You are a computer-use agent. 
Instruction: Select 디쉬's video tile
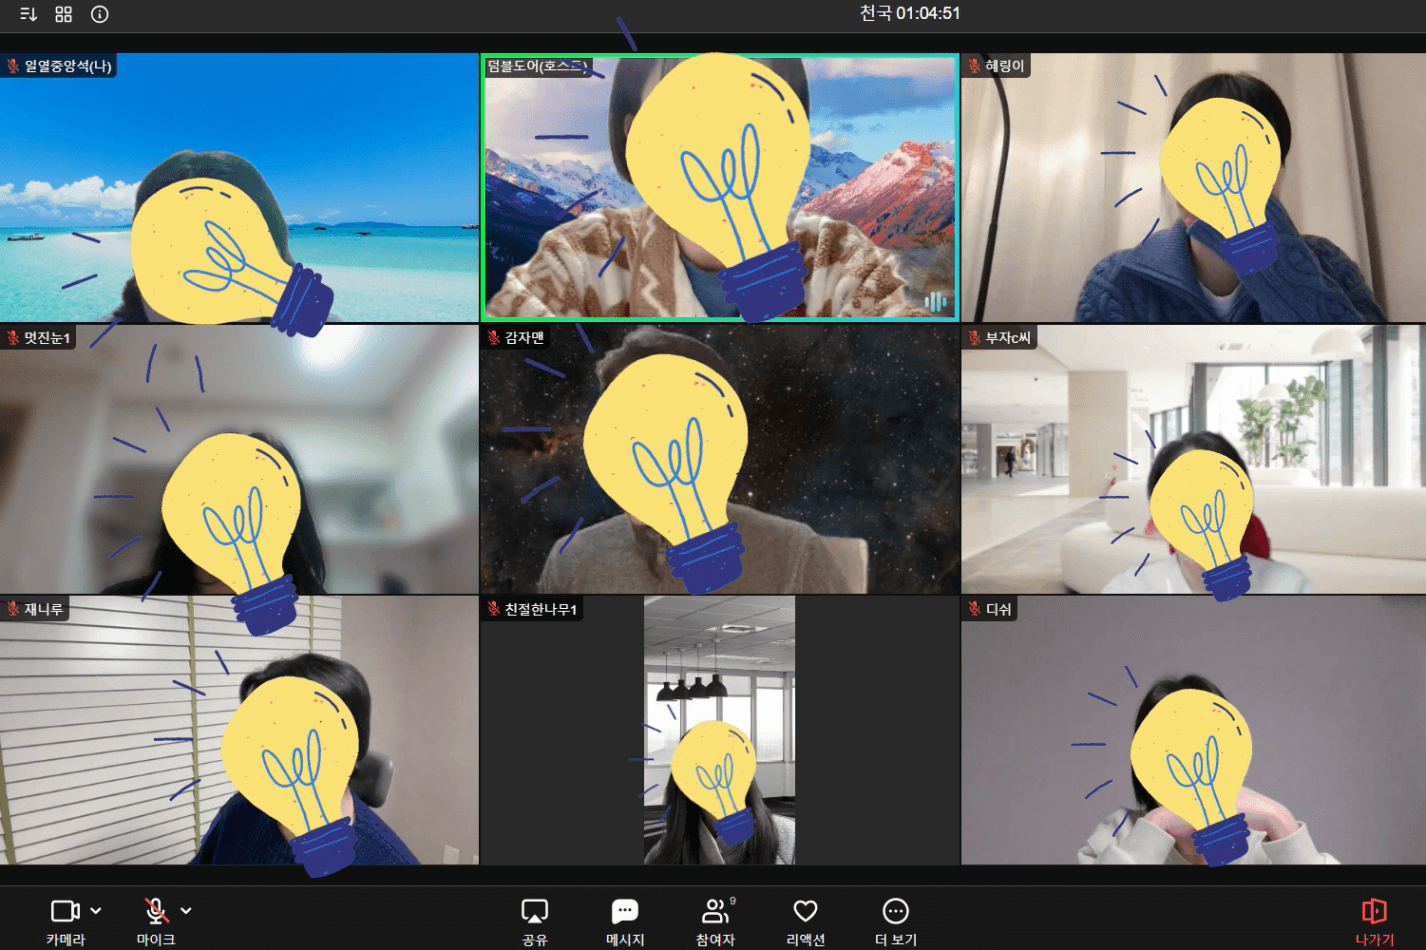[1194, 731]
